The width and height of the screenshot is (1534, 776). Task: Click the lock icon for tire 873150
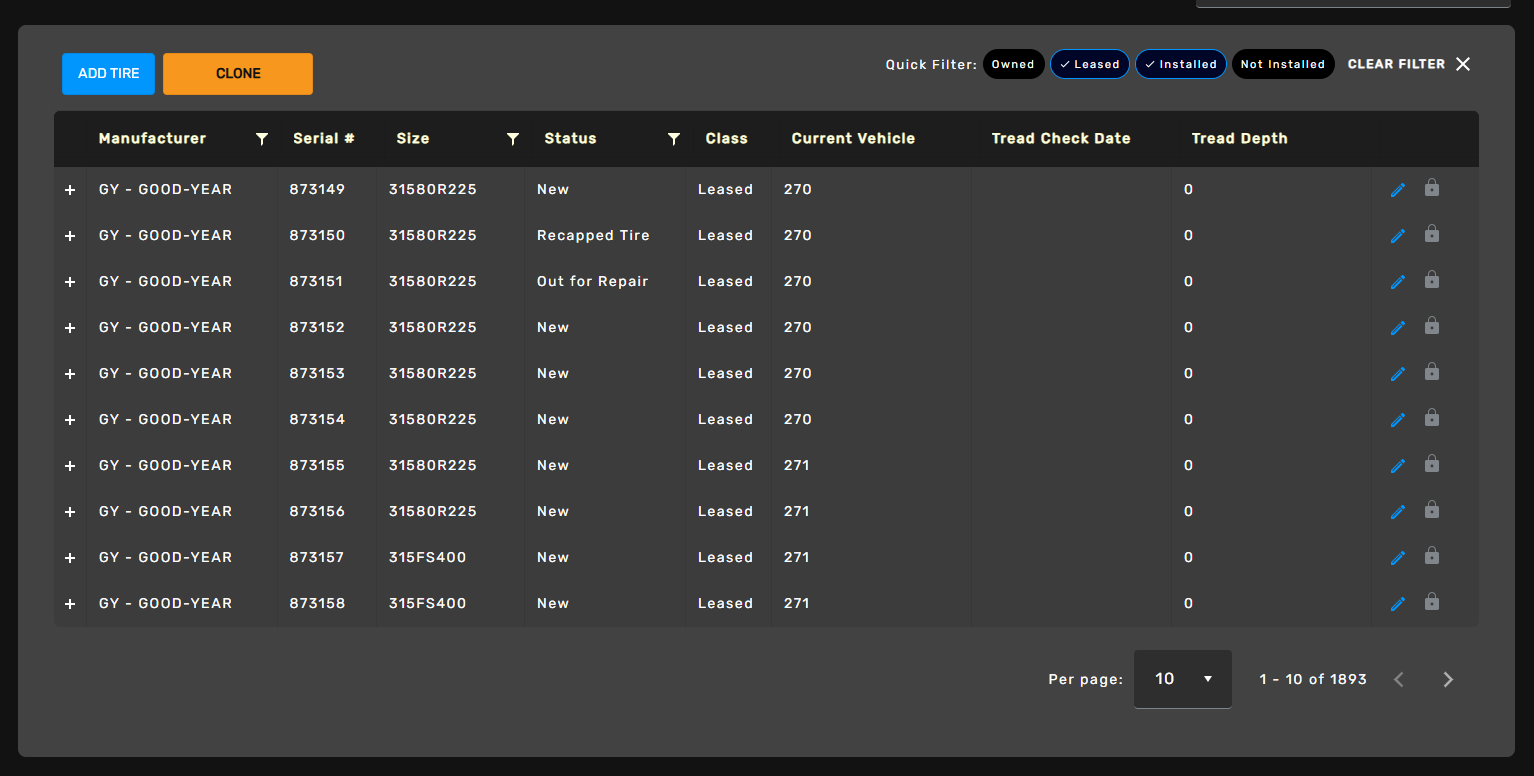[1431, 234]
